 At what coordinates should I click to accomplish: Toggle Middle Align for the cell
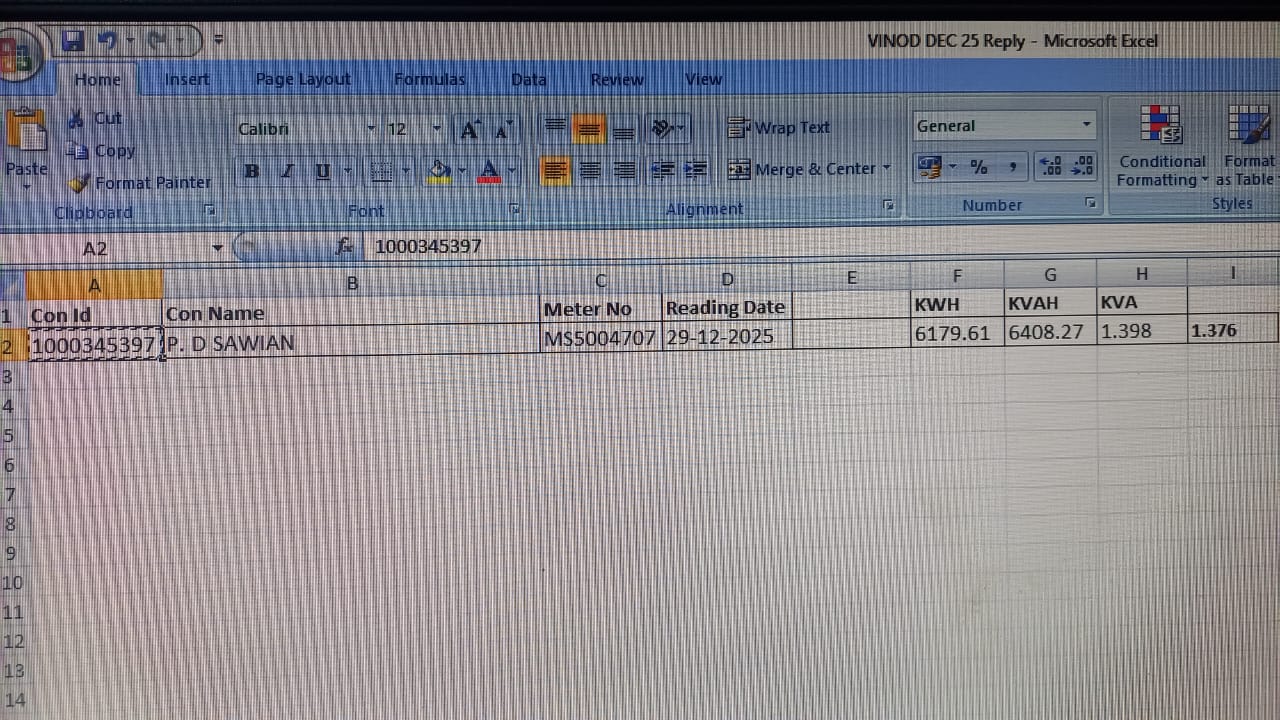click(589, 128)
